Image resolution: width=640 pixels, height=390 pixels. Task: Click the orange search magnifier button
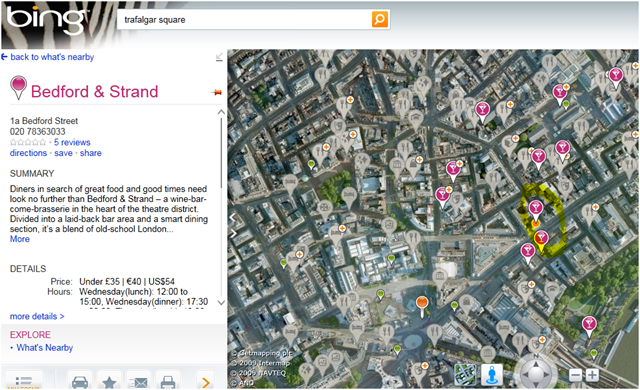tap(380, 19)
